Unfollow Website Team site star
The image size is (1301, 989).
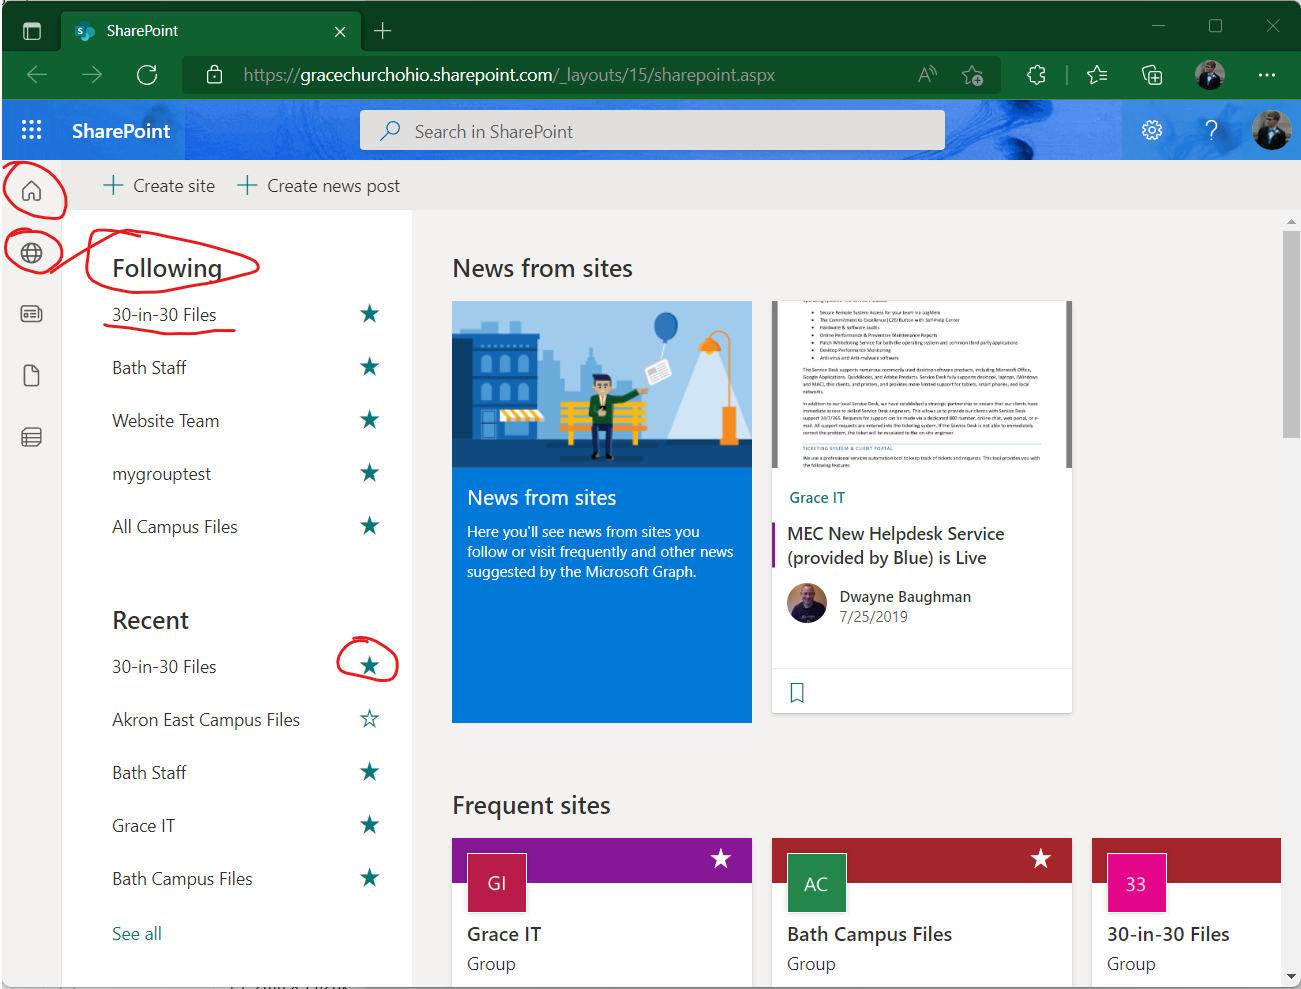pos(370,420)
